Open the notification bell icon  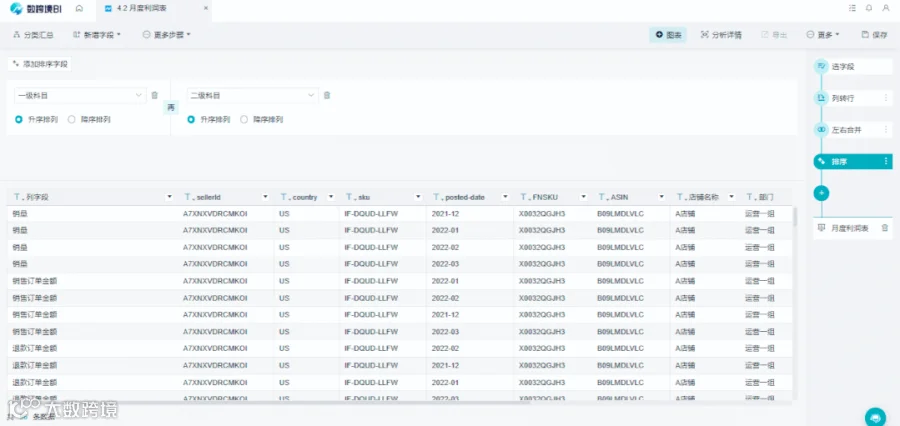[x=869, y=8]
